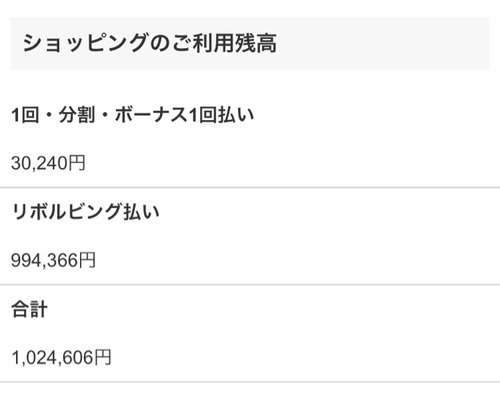Click the 1,024,606円 total amount
Screen dimensions: 500x409
(61, 357)
